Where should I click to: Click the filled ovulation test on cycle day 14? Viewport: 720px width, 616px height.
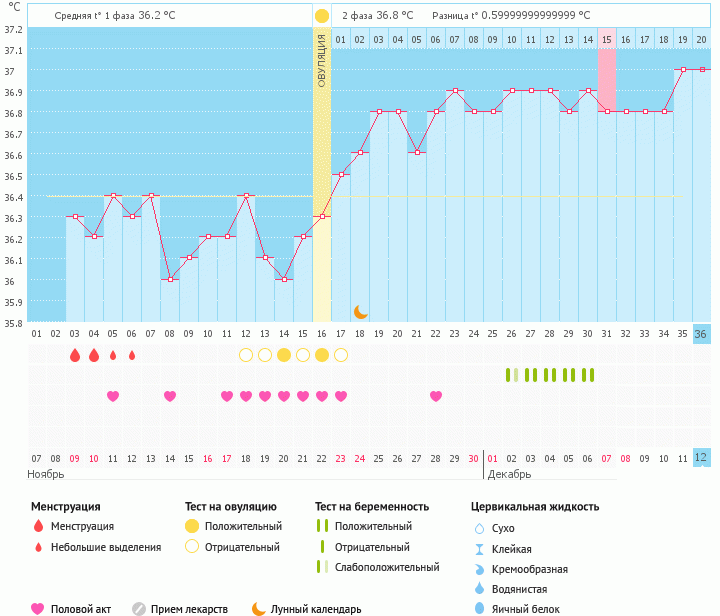pos(284,355)
